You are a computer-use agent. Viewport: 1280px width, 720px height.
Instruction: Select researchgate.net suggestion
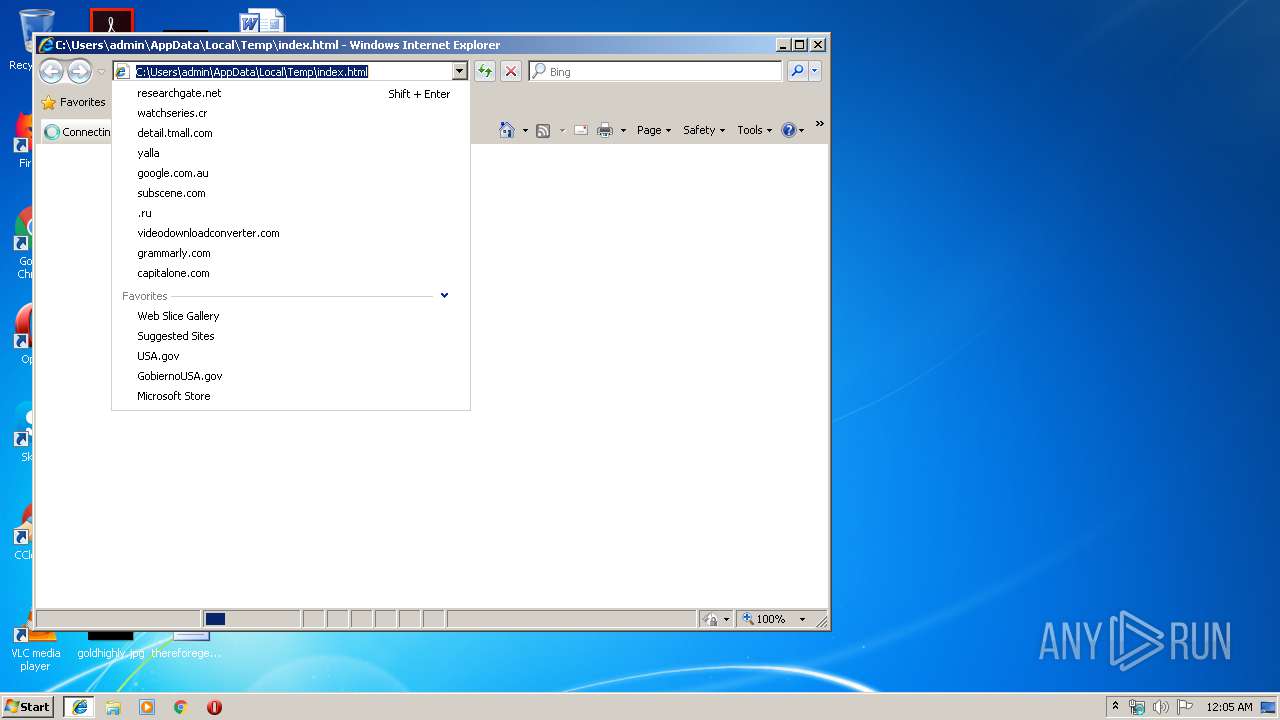tap(179, 93)
